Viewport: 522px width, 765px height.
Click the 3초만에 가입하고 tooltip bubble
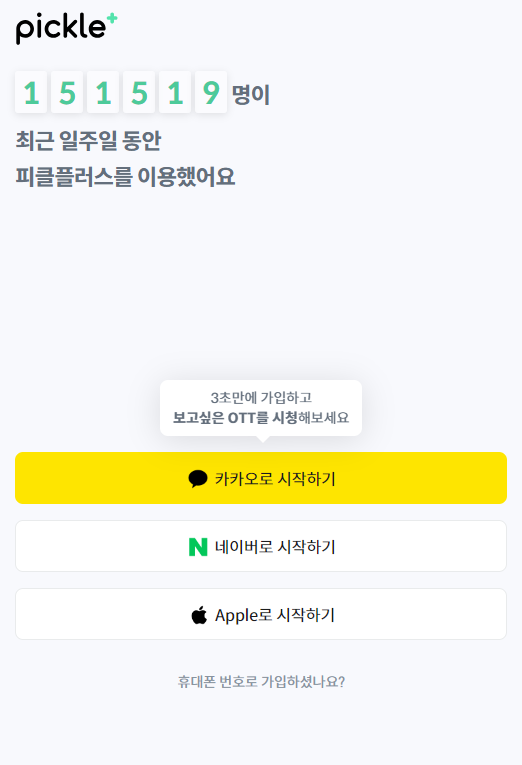(261, 408)
